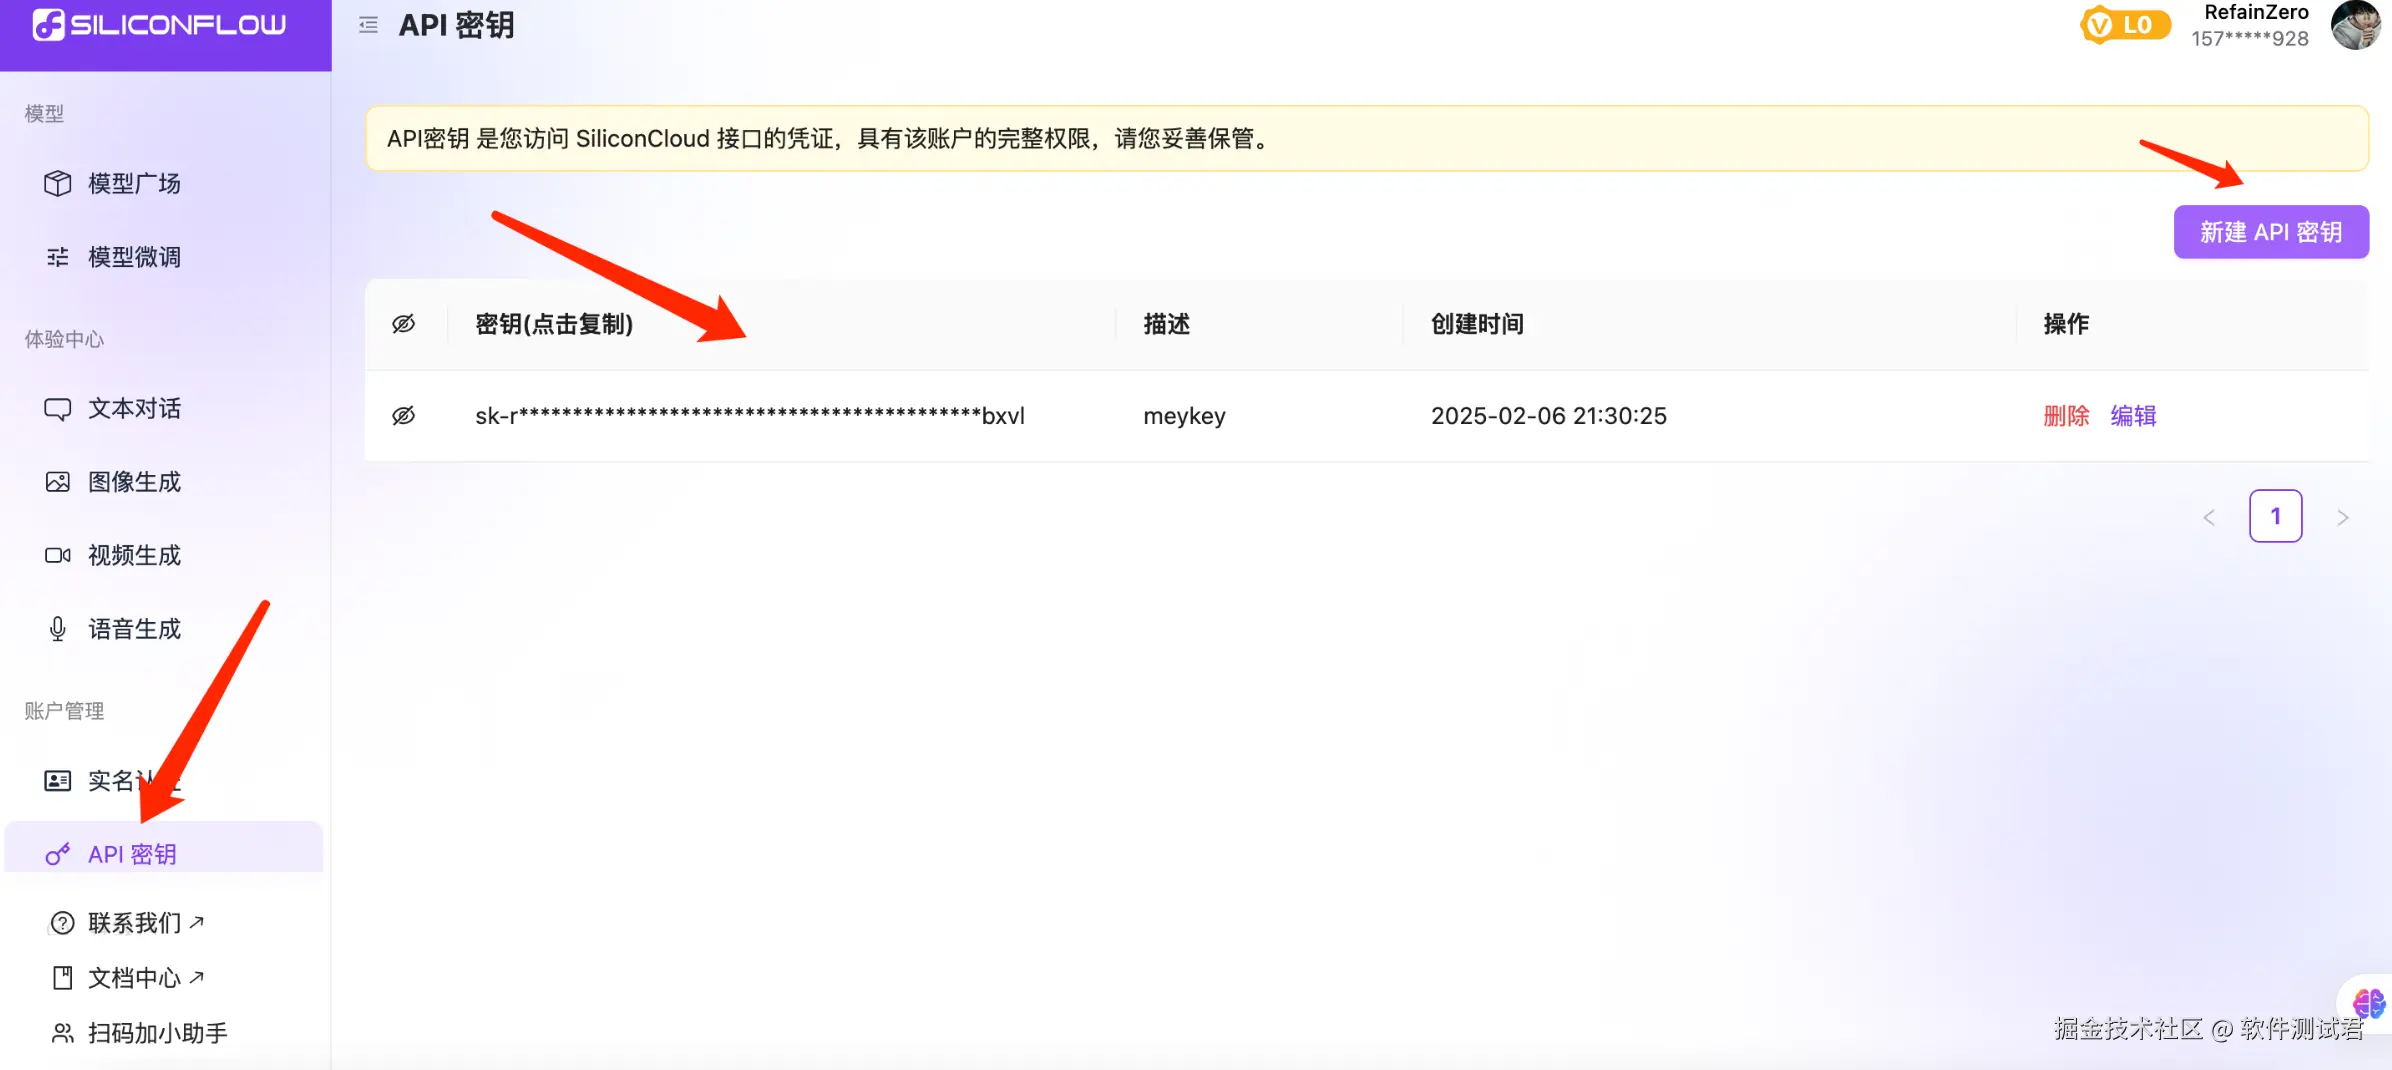Click the 密钥(点击复制) column header
2392x1070 pixels.
tap(554, 324)
